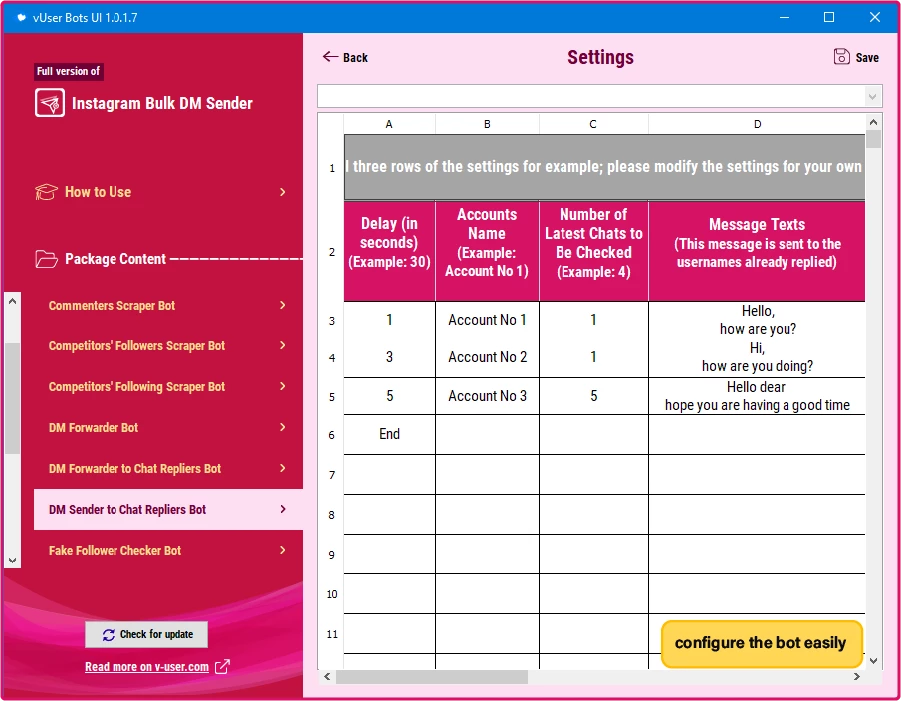901x701 pixels.
Task: Select Fake Follower Checker Bot item
Action: (168, 550)
